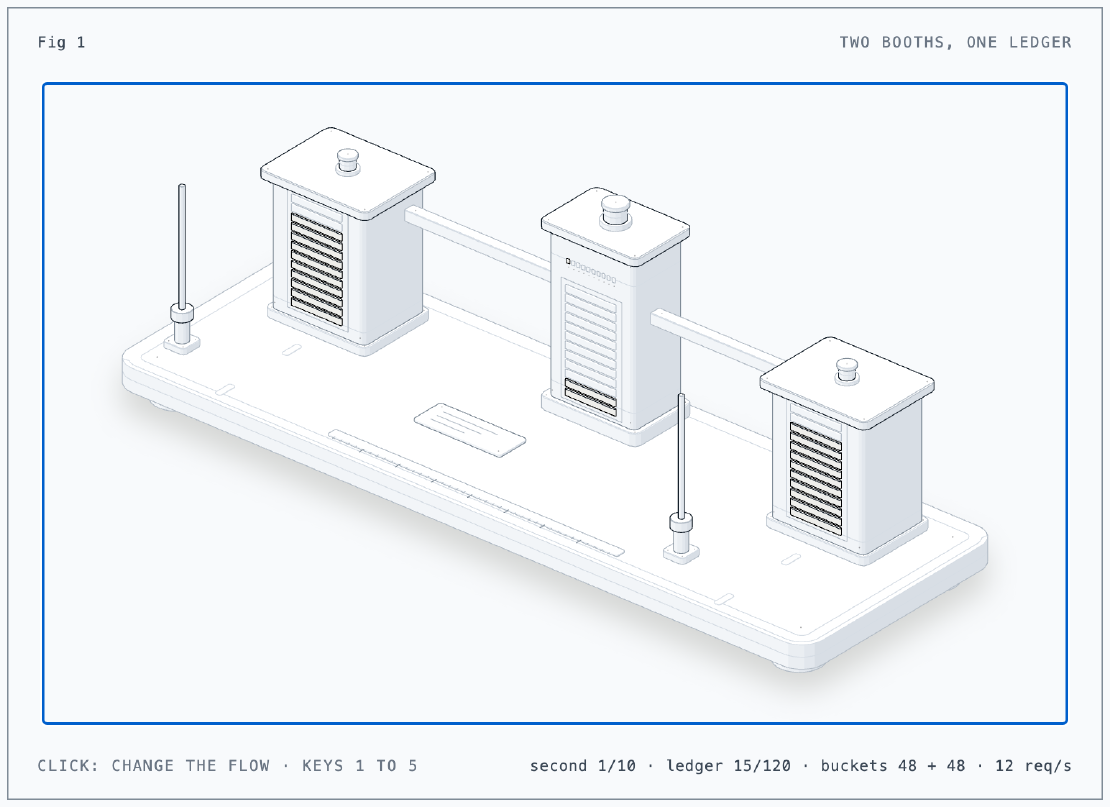Click the "second 1/10" status readout

(x=583, y=766)
